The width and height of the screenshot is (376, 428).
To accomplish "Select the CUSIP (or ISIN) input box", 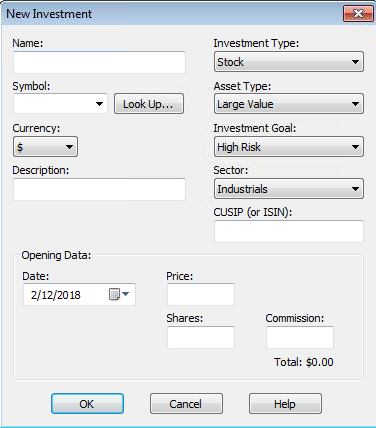I will pyautogui.click(x=289, y=231).
